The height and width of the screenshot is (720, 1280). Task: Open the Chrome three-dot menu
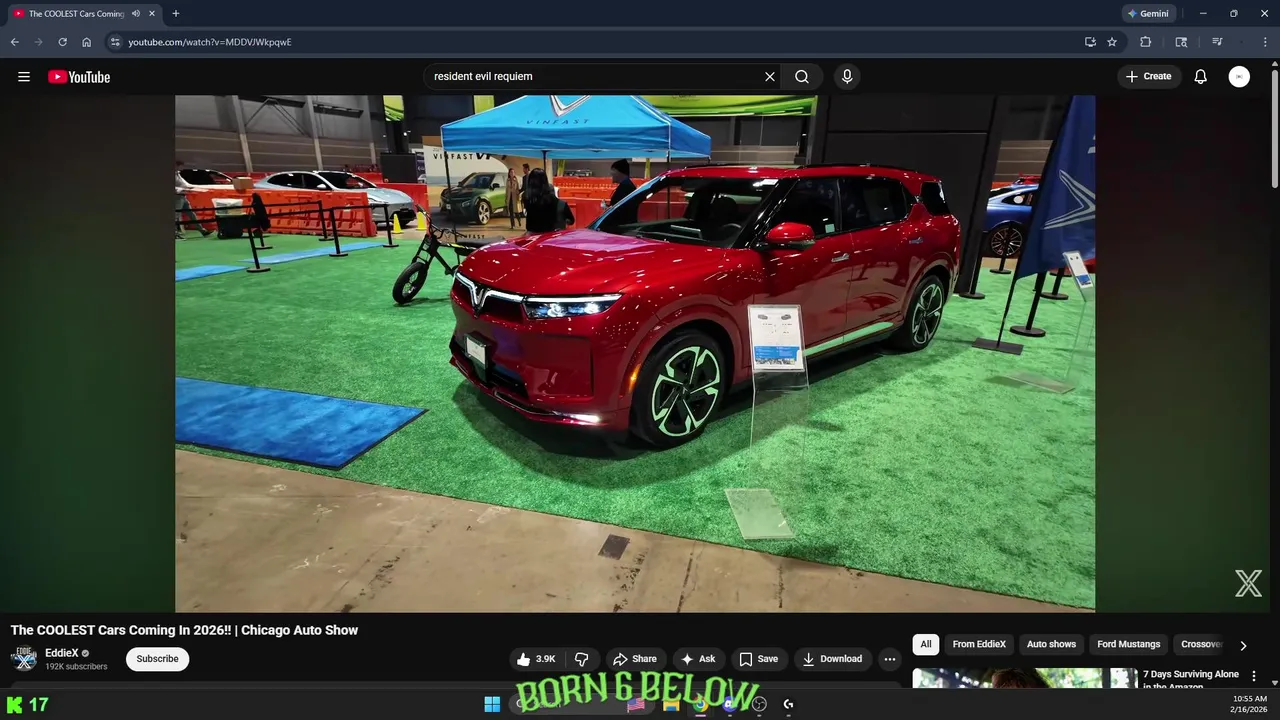[x=1266, y=42]
